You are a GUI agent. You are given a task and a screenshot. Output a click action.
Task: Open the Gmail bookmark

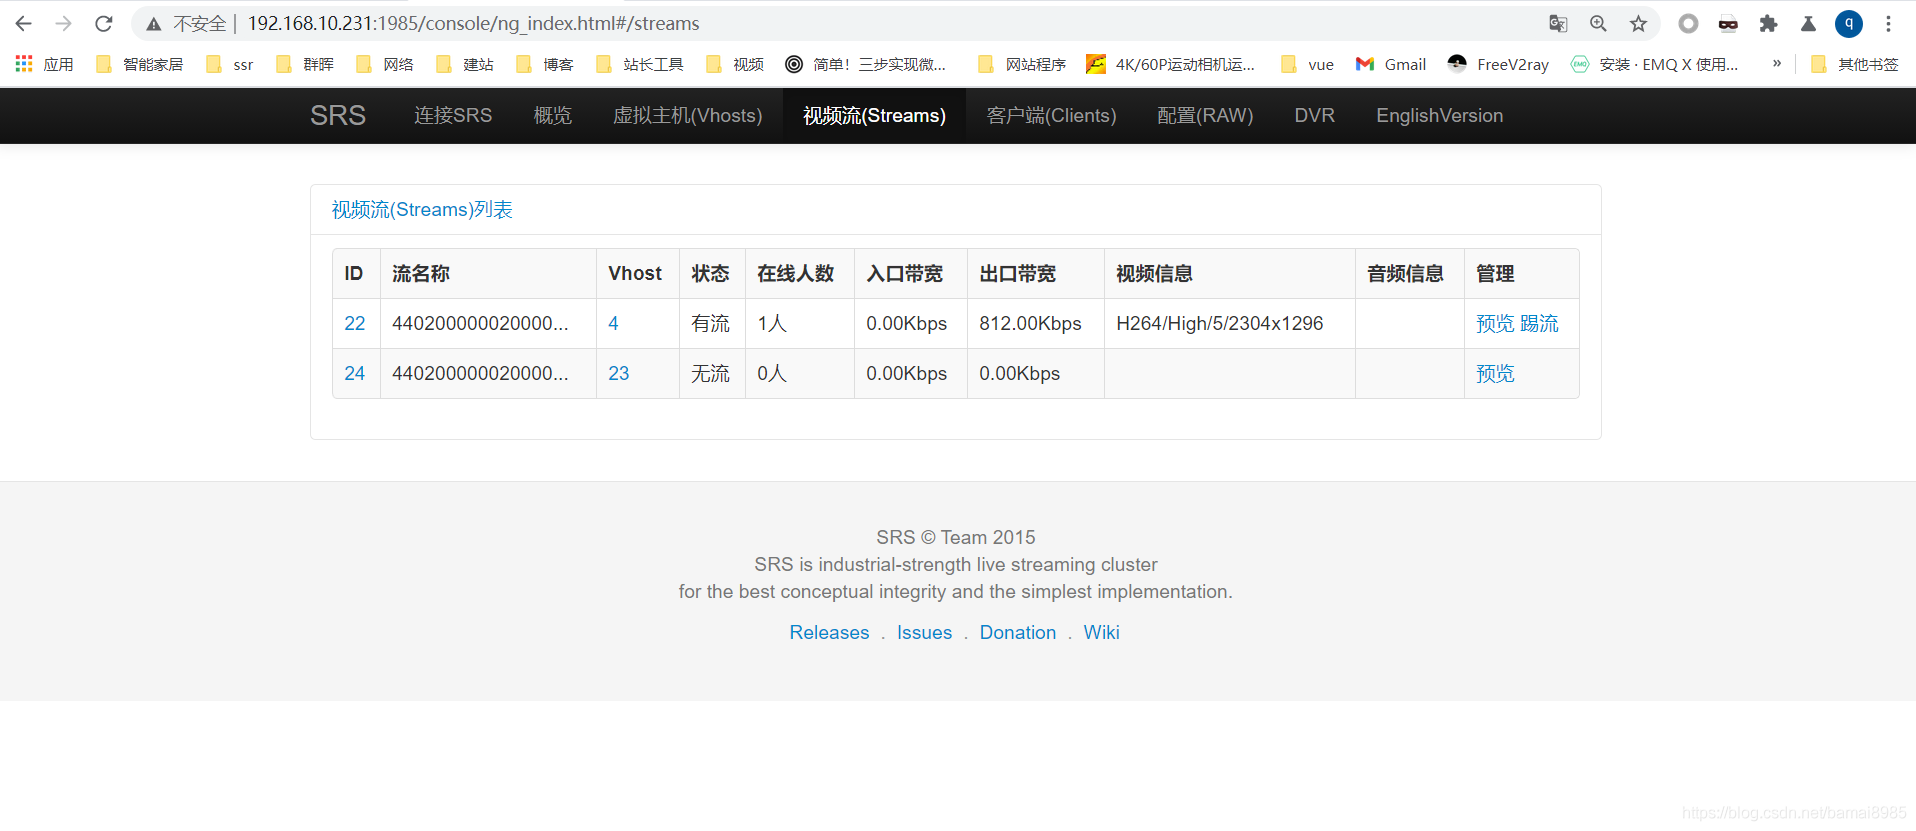click(x=1391, y=64)
